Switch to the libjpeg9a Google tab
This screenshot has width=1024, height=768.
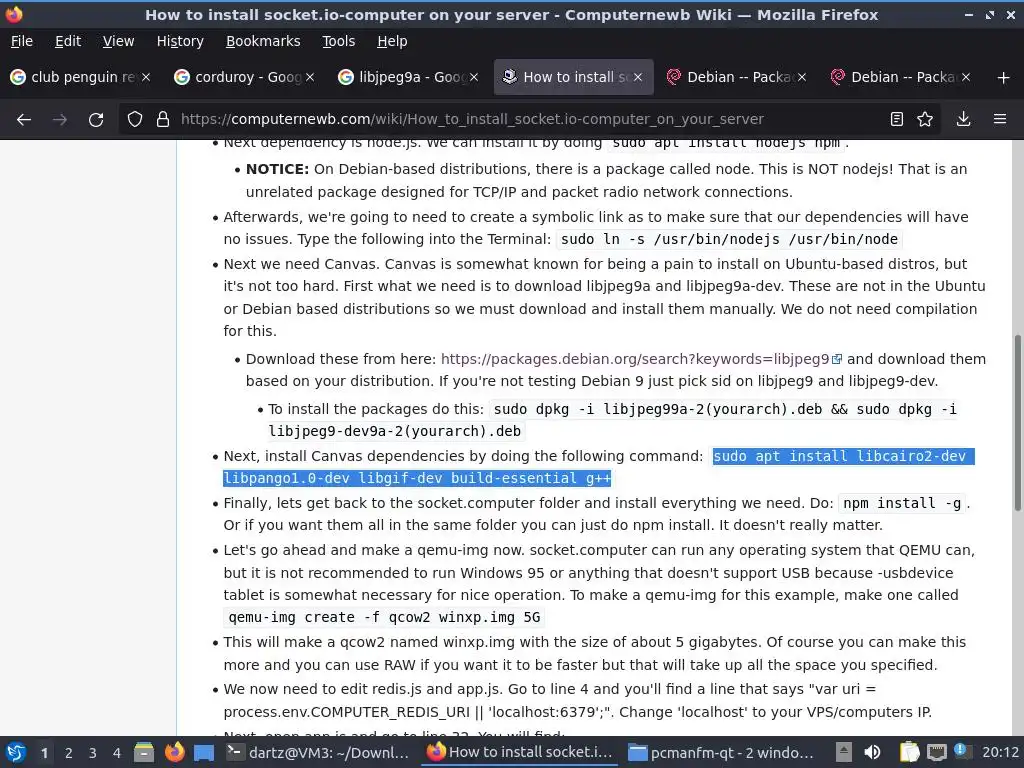(408, 77)
